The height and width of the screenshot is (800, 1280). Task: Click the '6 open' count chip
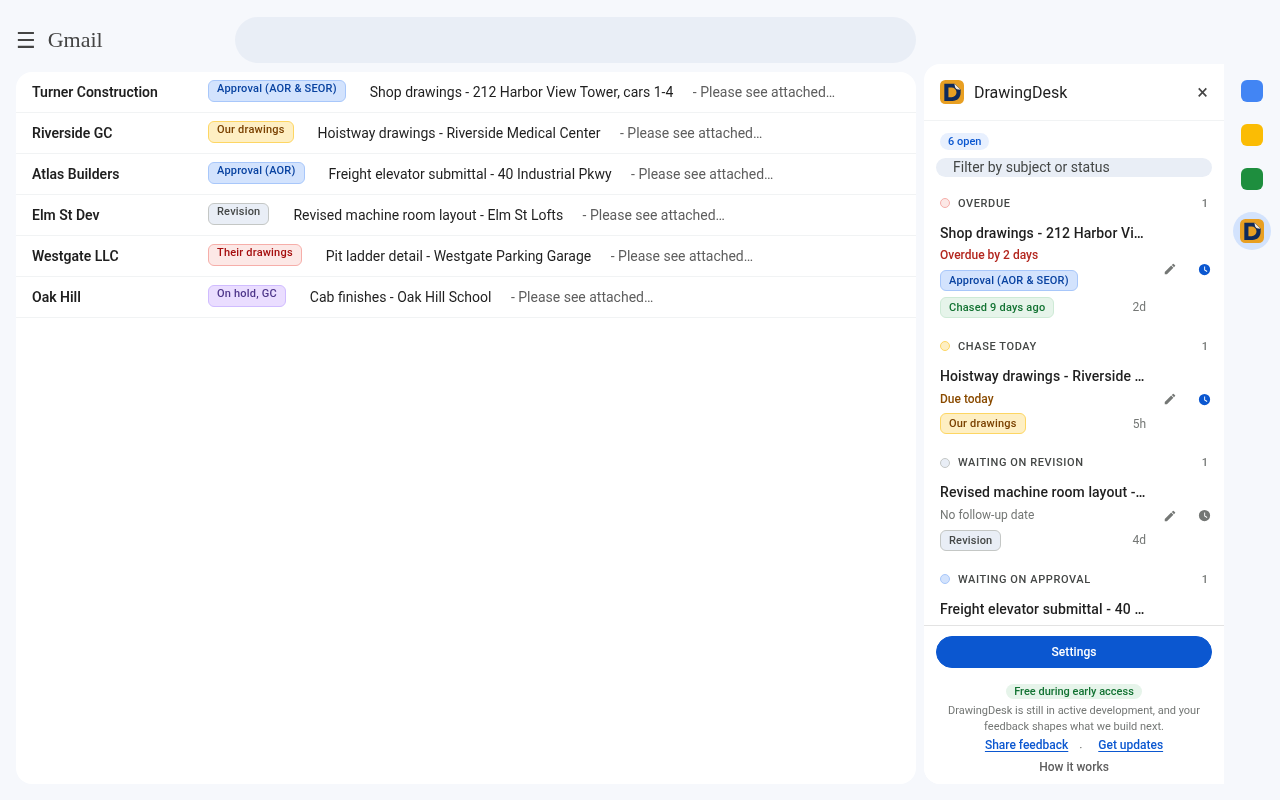coord(964,141)
